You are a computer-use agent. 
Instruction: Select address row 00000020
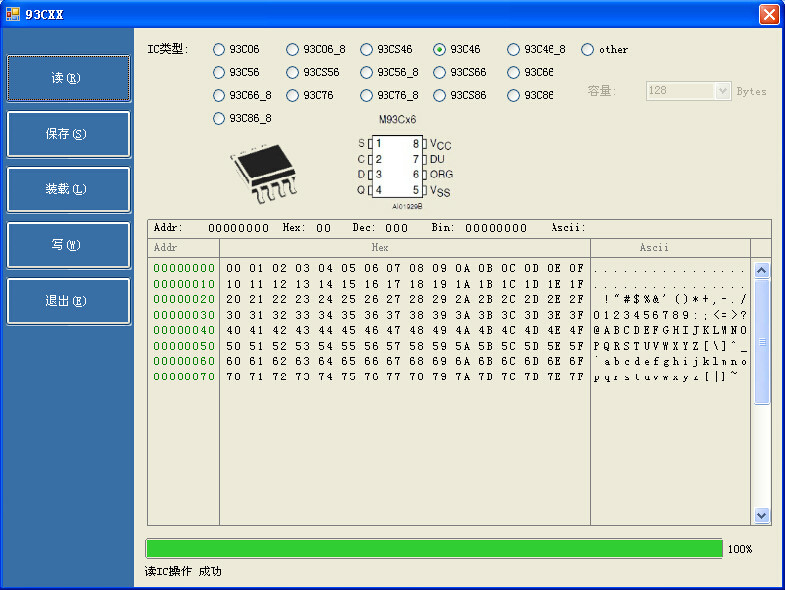(184, 300)
